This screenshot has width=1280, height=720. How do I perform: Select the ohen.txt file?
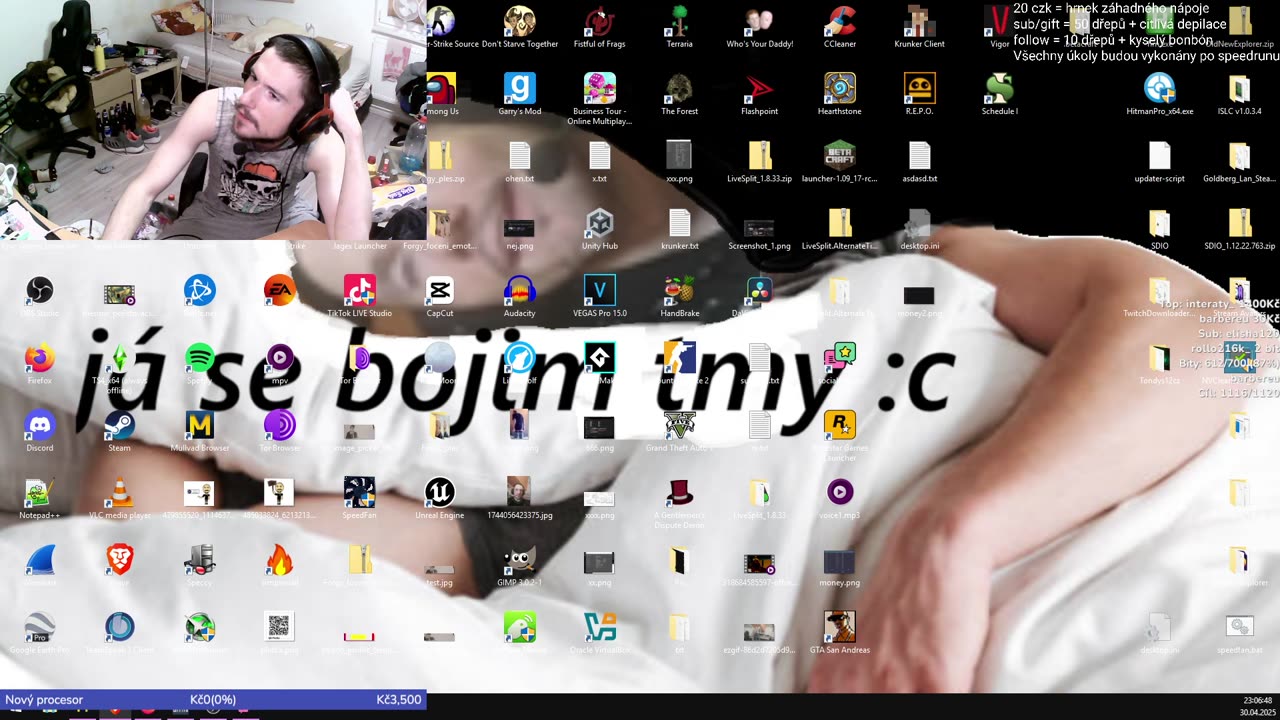coord(520,160)
